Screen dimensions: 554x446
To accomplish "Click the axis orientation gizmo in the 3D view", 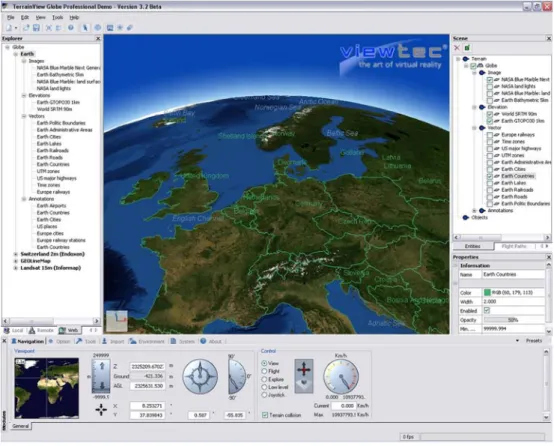I will coord(117,321).
